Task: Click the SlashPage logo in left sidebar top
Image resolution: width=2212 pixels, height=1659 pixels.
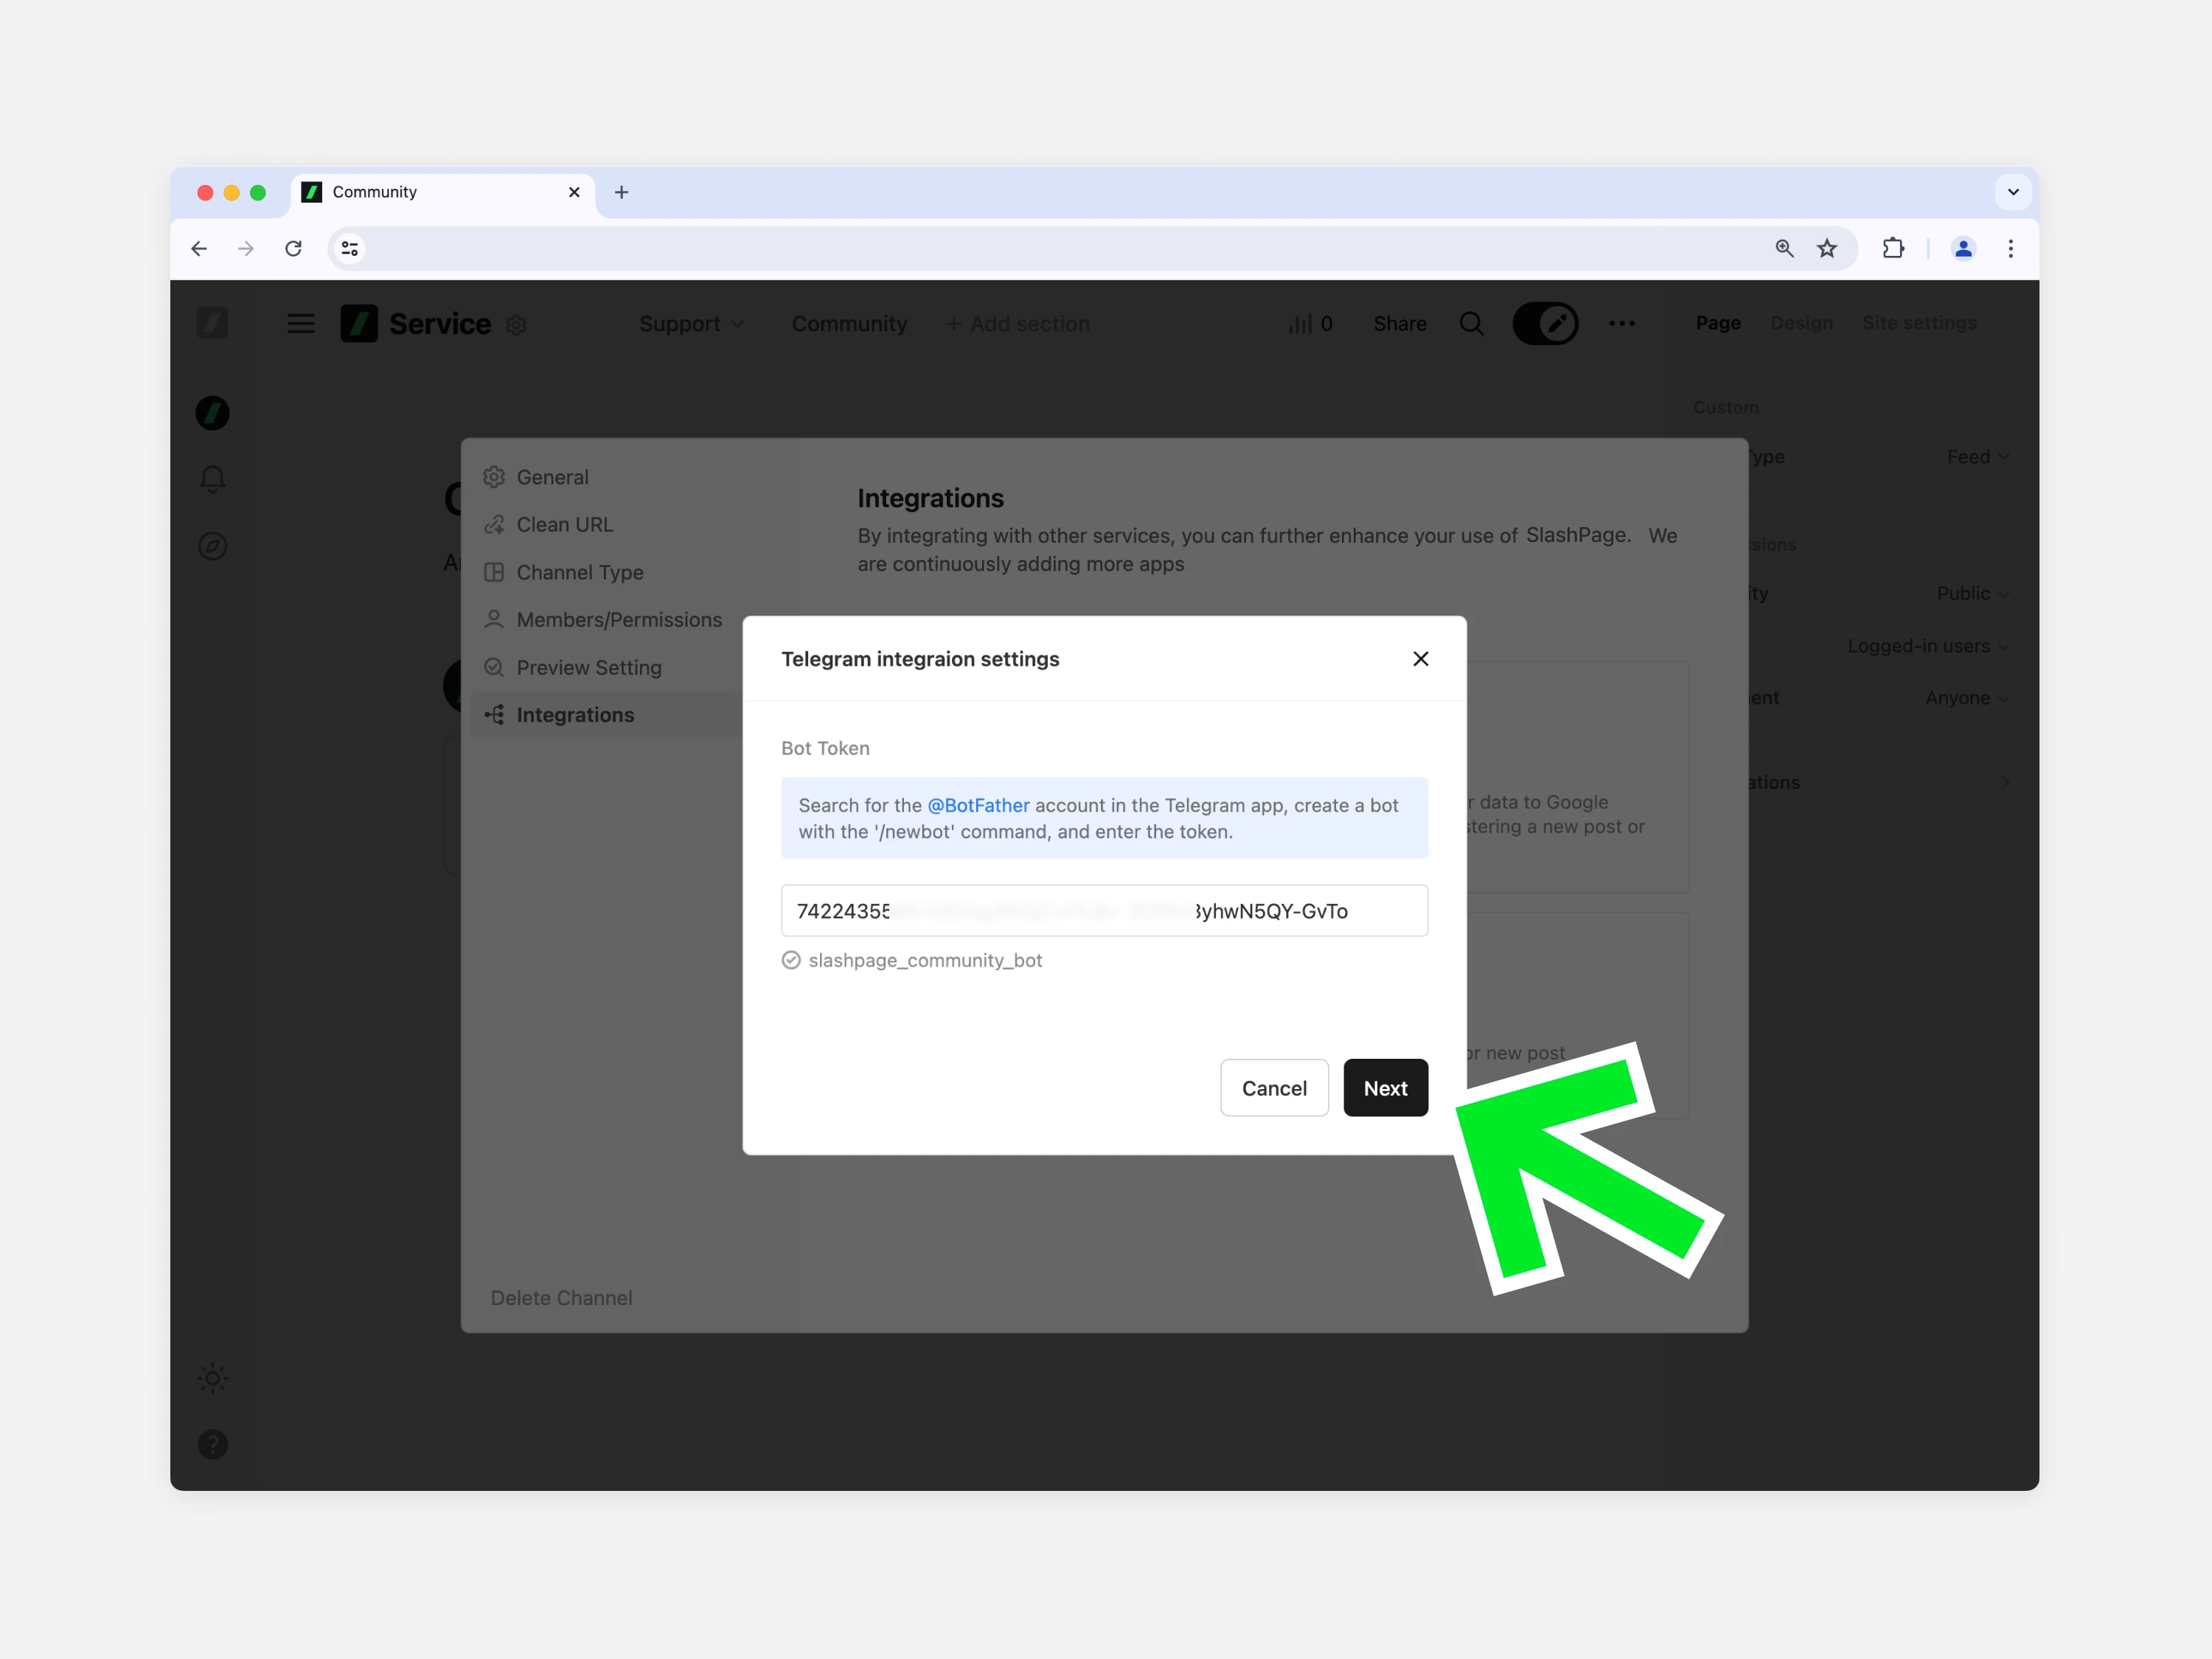Action: [212, 323]
